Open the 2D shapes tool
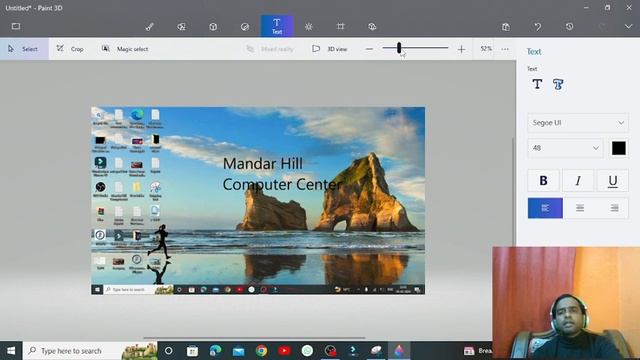Viewport: 640px width, 360px height. point(181,27)
